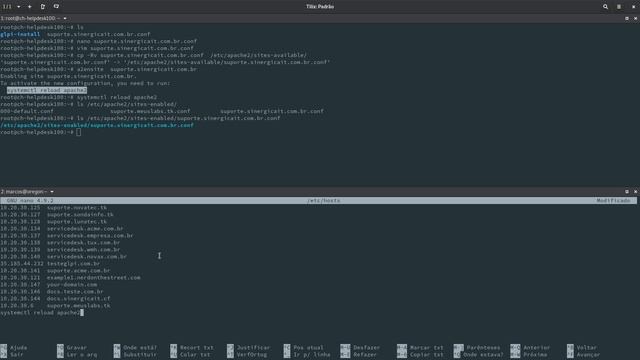Image resolution: width=640 pixels, height=360 pixels.
Task: Click 'suporte.meuslabs.tk.conf' in the listing
Action: pos(150,111)
